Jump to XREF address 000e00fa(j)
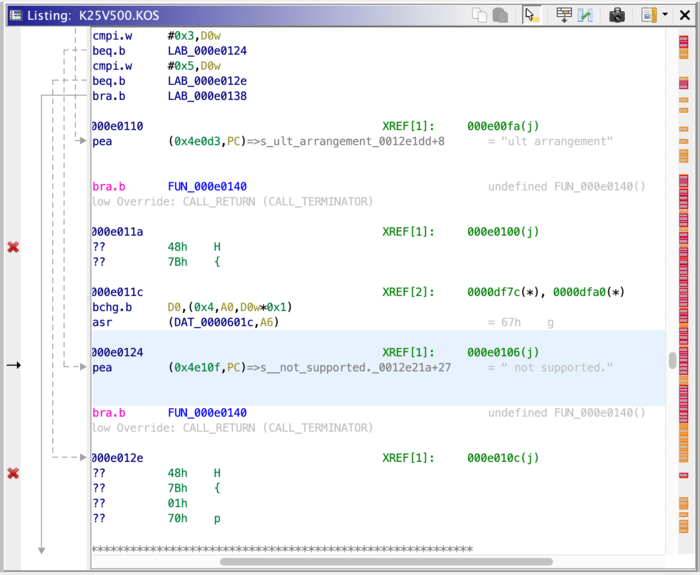The width and height of the screenshot is (700, 575). 502,126
